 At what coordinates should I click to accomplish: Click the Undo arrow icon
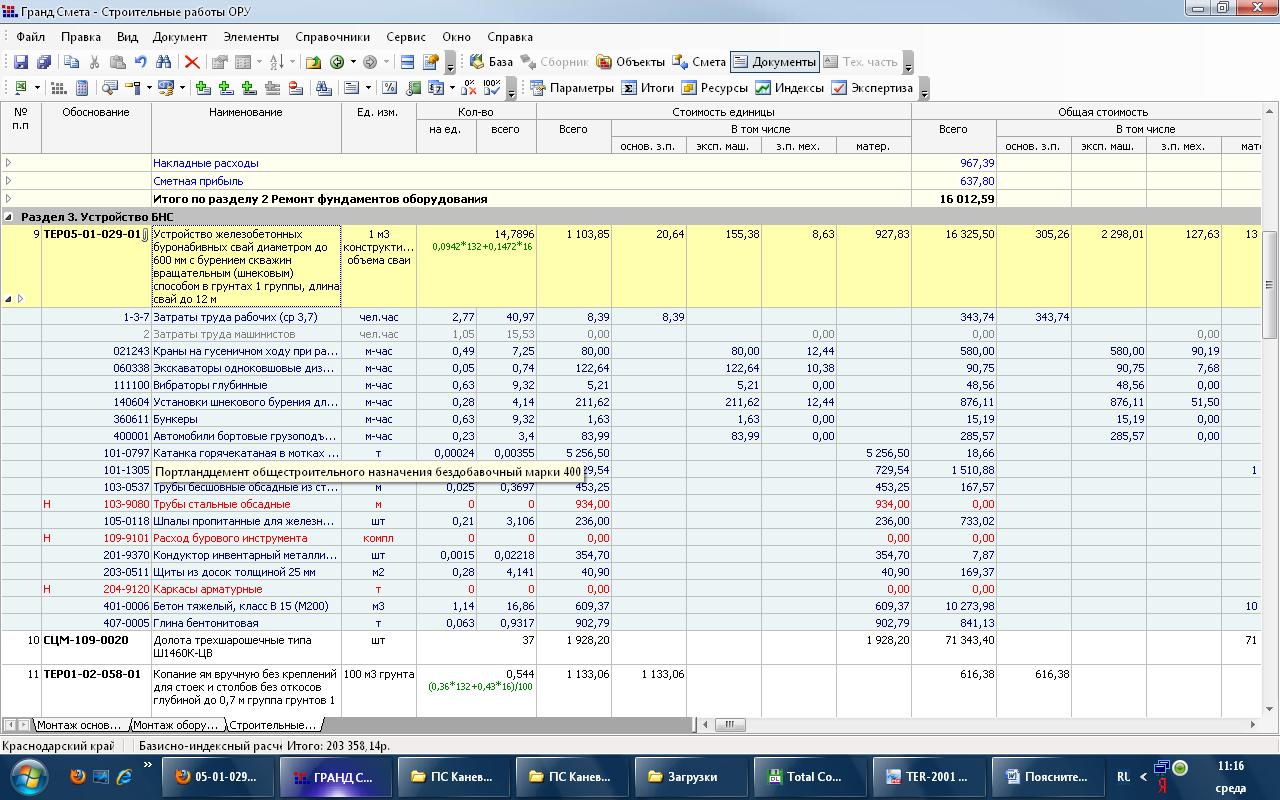[x=141, y=62]
